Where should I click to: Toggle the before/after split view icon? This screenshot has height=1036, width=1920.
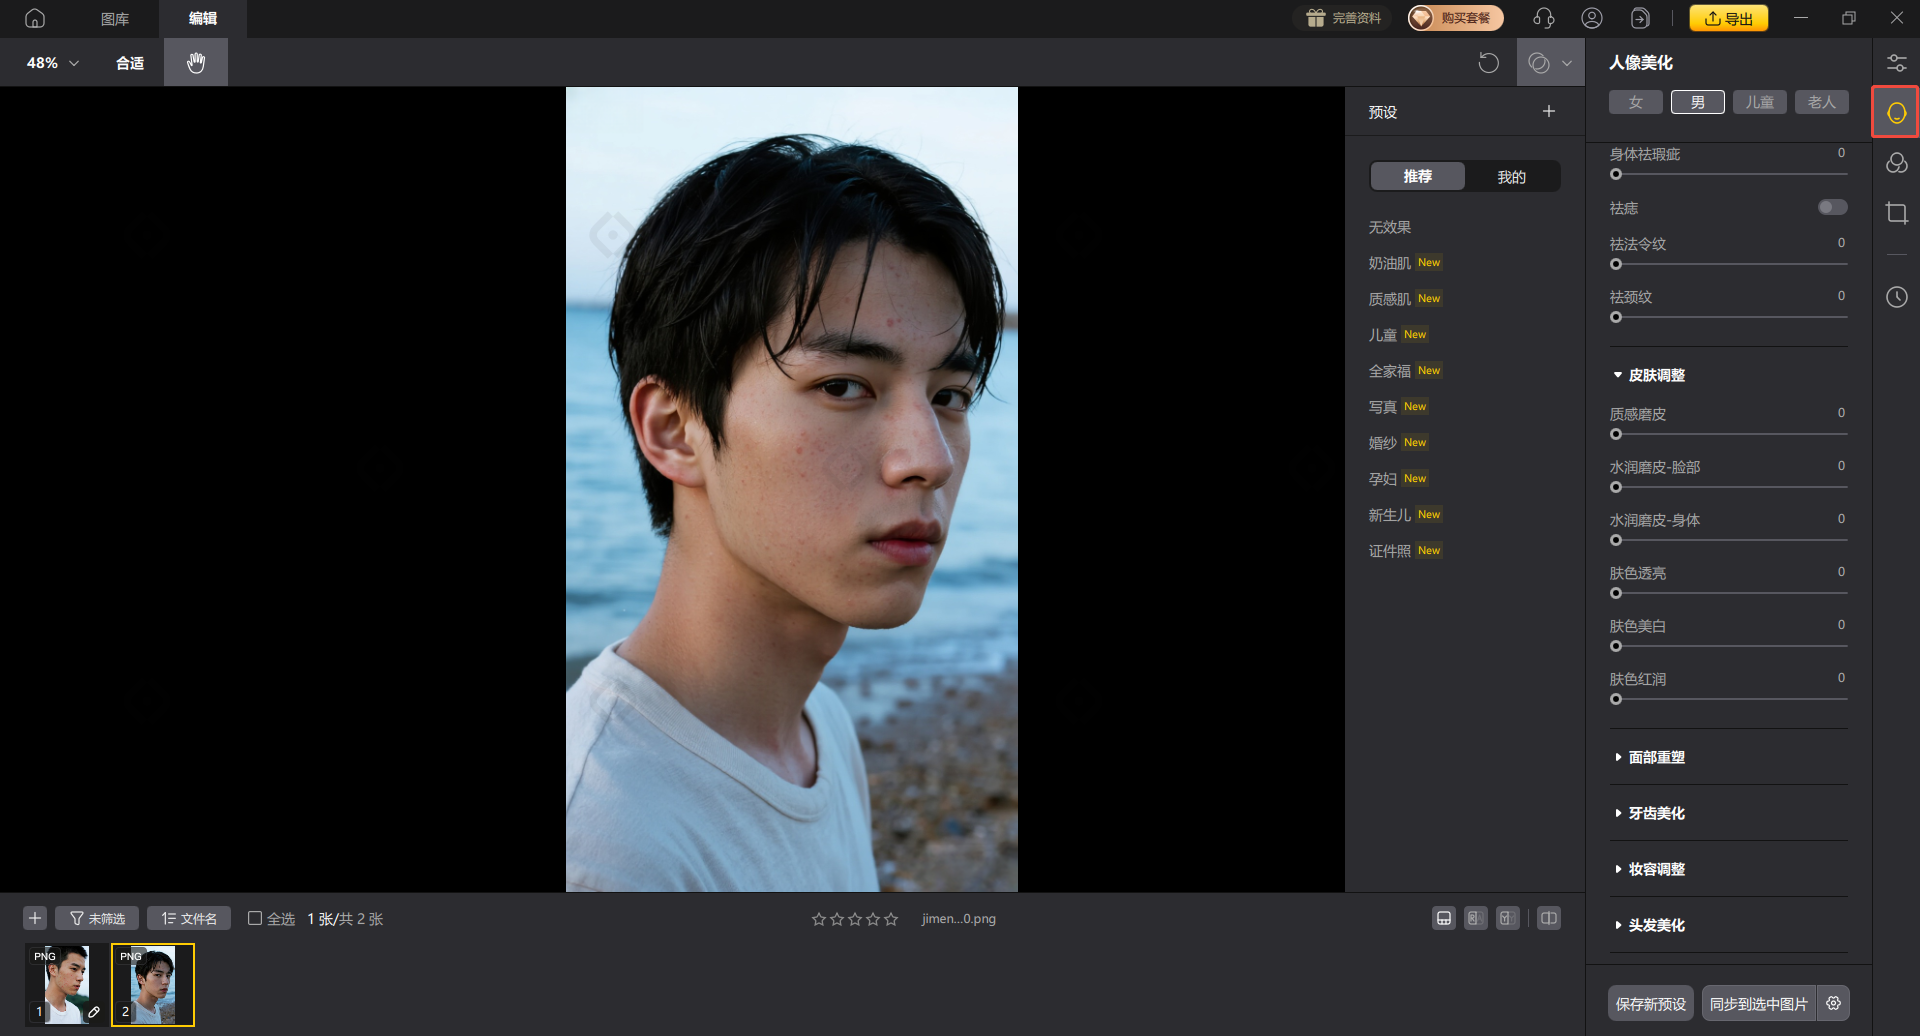pos(1548,918)
